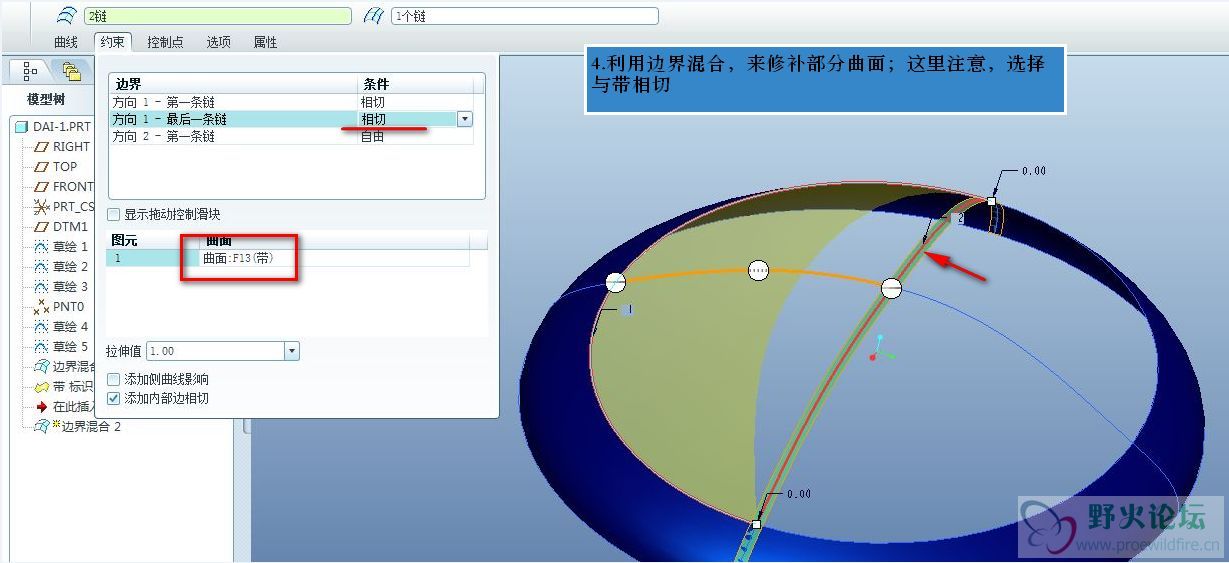Select DAI-1.PRT in the model tree
The height and width of the screenshot is (563, 1229).
tap(62, 127)
